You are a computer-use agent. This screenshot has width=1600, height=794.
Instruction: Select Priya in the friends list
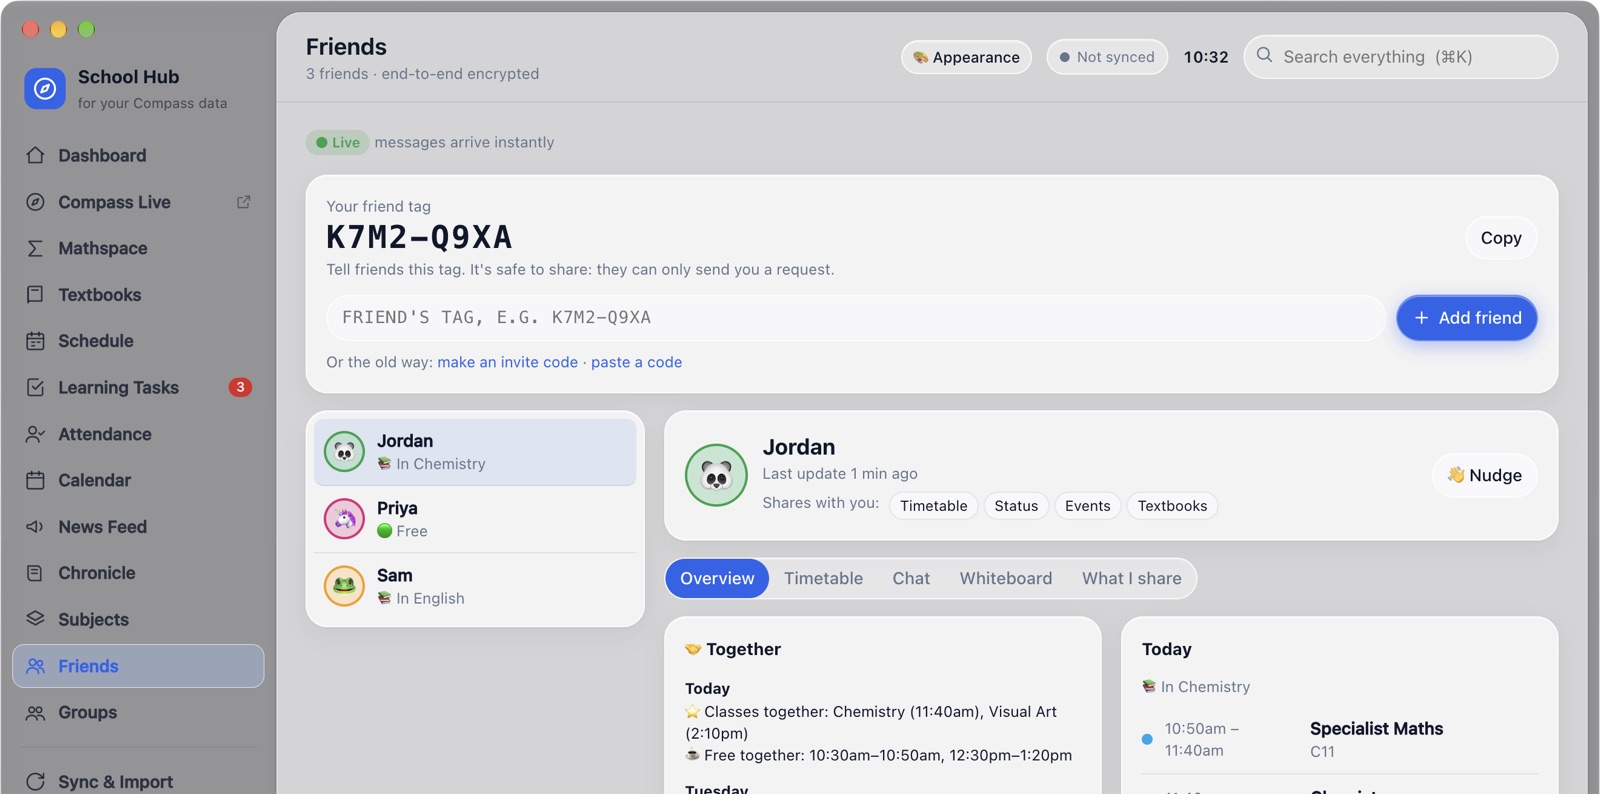pos(475,519)
